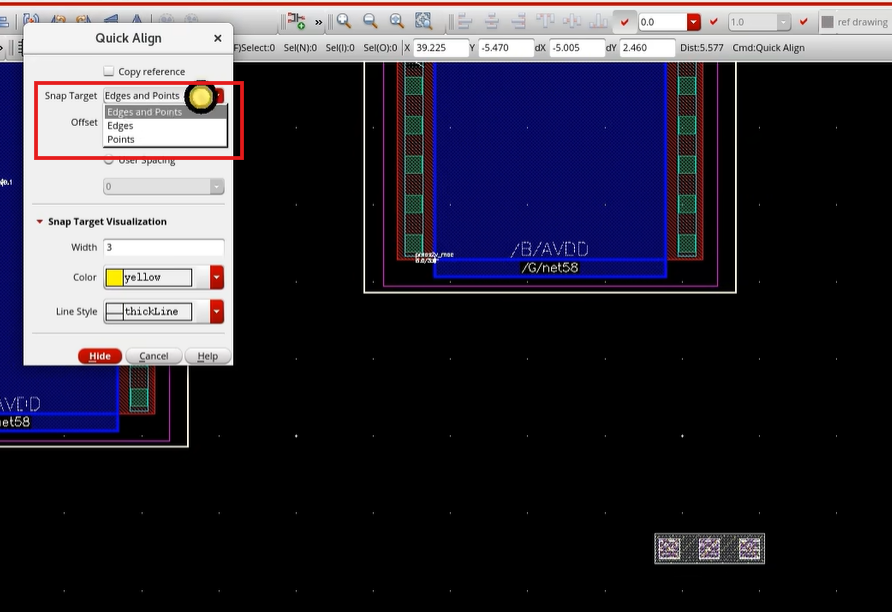This screenshot has width=892, height=612.
Task: Click the dY value field
Action: [x=647, y=48]
